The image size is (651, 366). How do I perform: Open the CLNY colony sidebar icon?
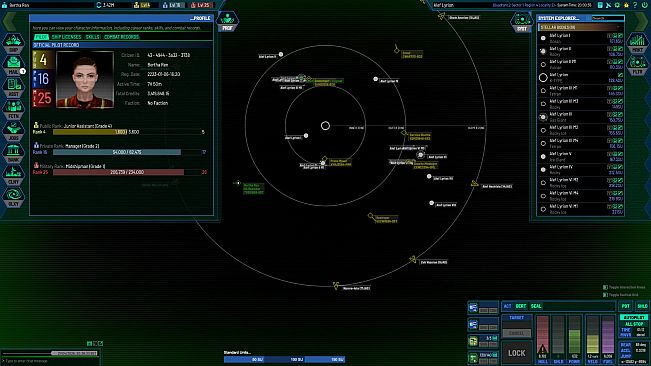13,176
